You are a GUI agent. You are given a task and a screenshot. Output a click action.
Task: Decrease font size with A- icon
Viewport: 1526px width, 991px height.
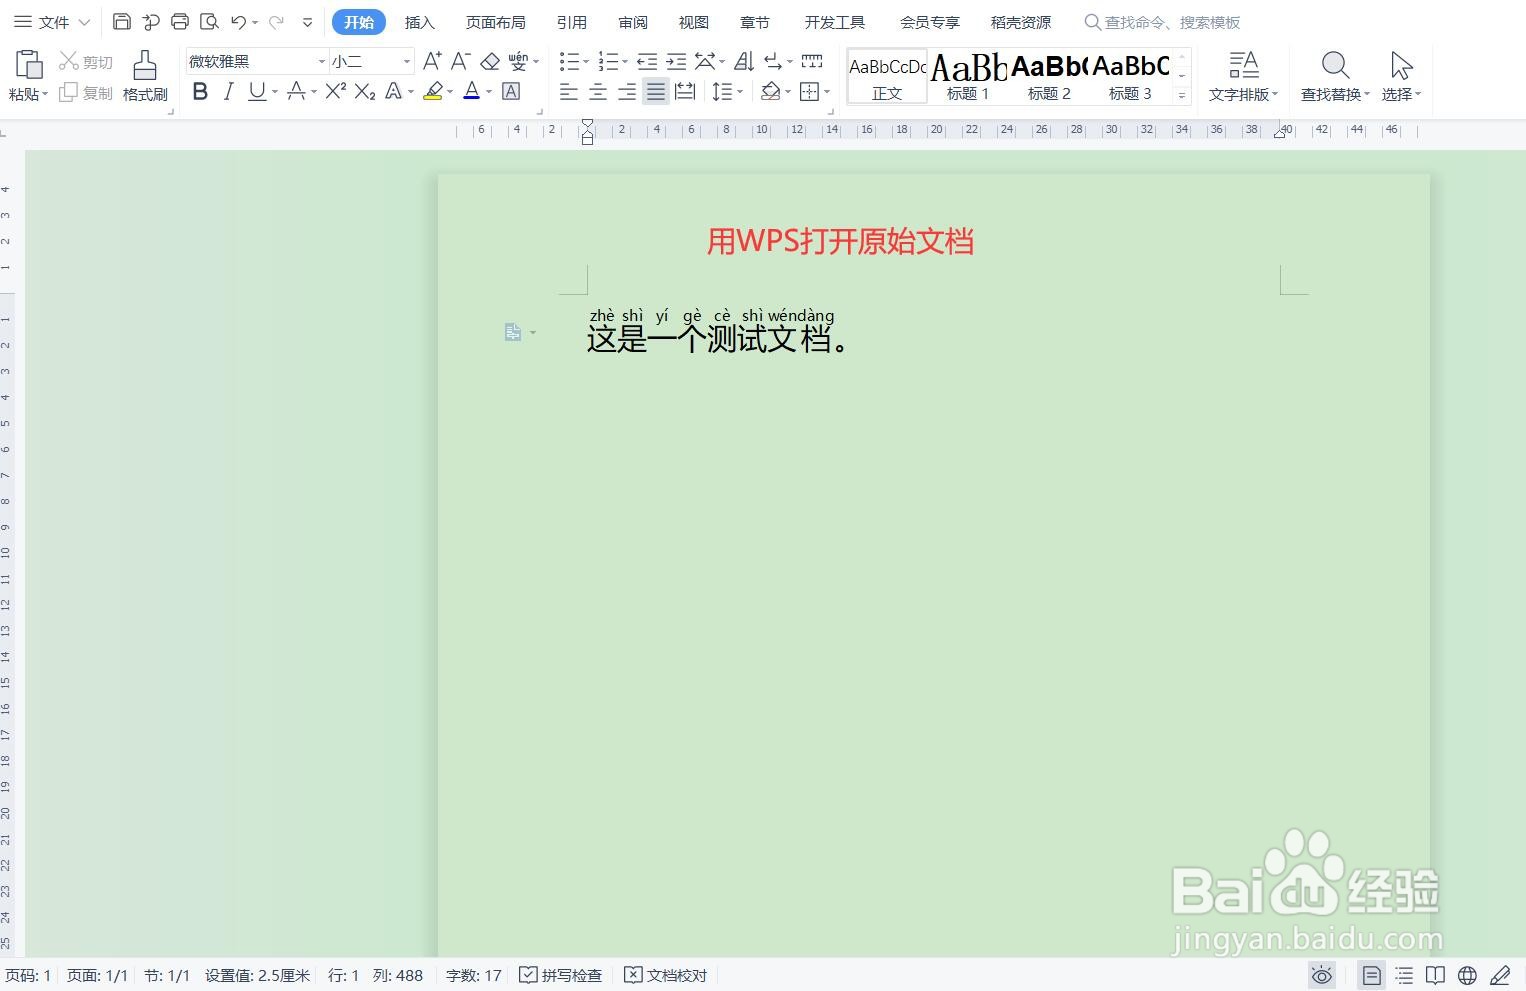(x=460, y=61)
